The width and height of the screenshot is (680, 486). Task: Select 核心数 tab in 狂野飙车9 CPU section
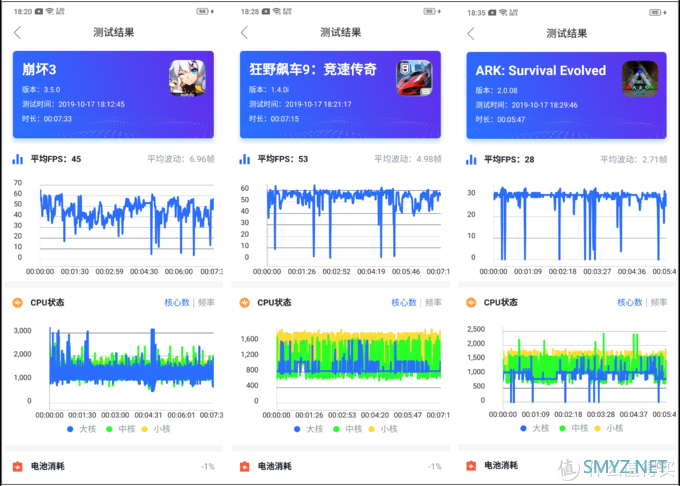coord(404,302)
